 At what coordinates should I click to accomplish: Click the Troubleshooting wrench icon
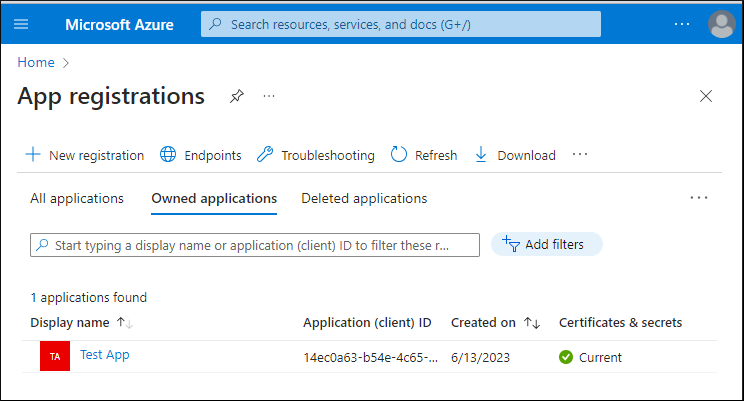click(x=265, y=154)
